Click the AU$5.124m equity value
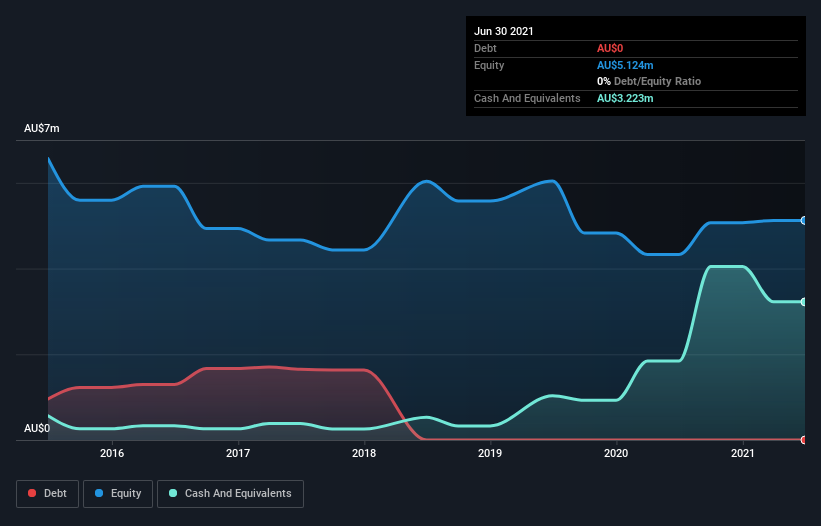The height and width of the screenshot is (526, 821). point(625,65)
